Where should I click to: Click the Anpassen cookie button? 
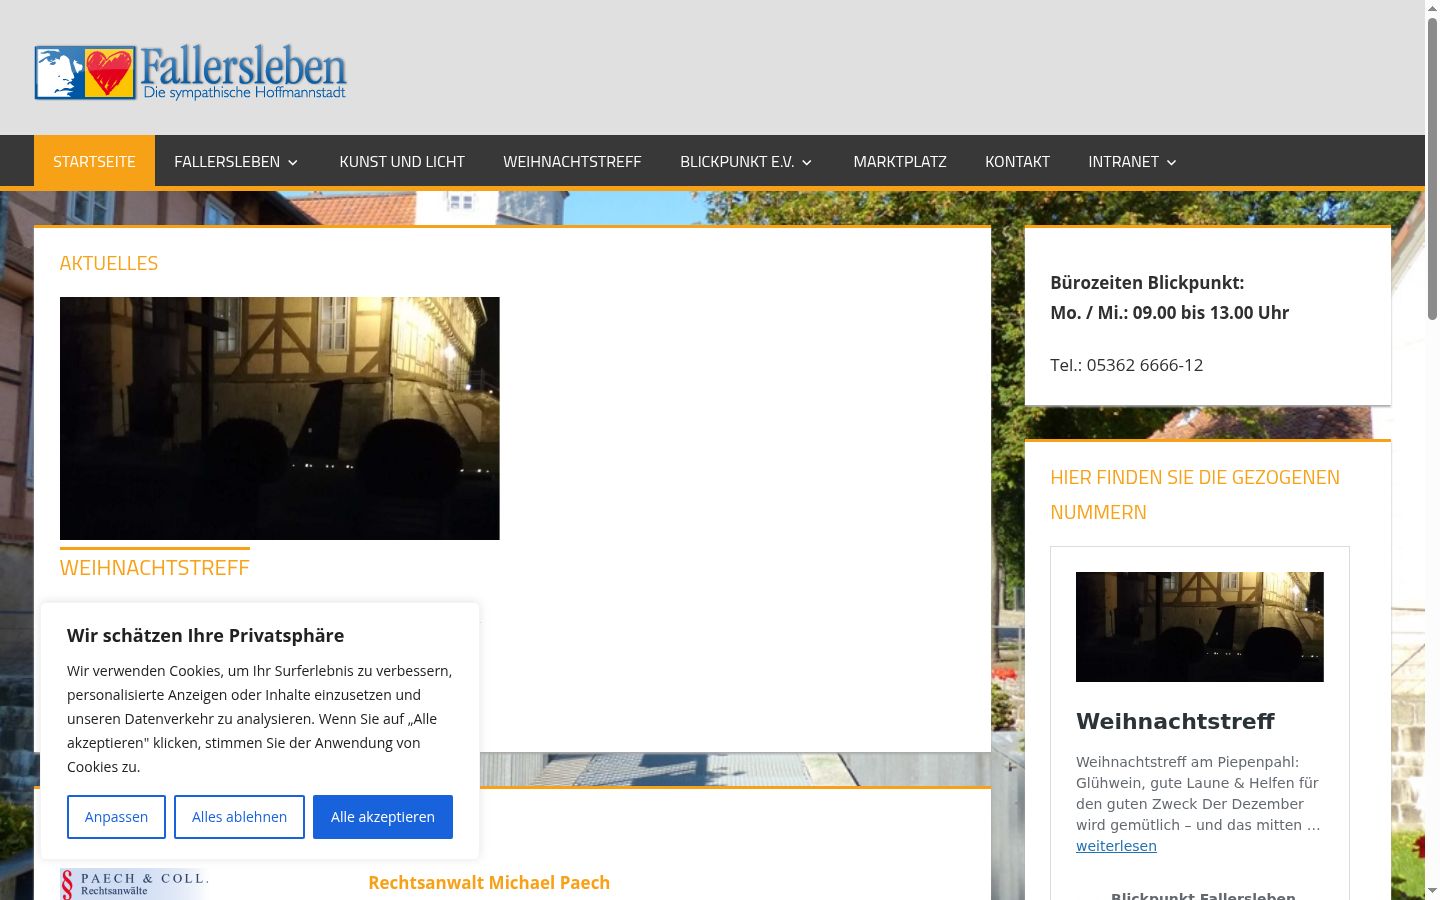[116, 817]
